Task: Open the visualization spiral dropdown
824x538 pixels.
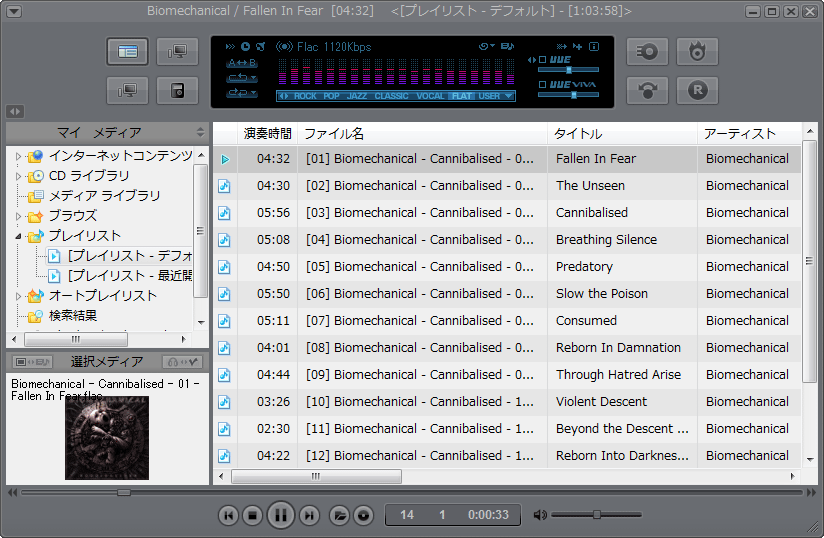Action: [x=487, y=47]
